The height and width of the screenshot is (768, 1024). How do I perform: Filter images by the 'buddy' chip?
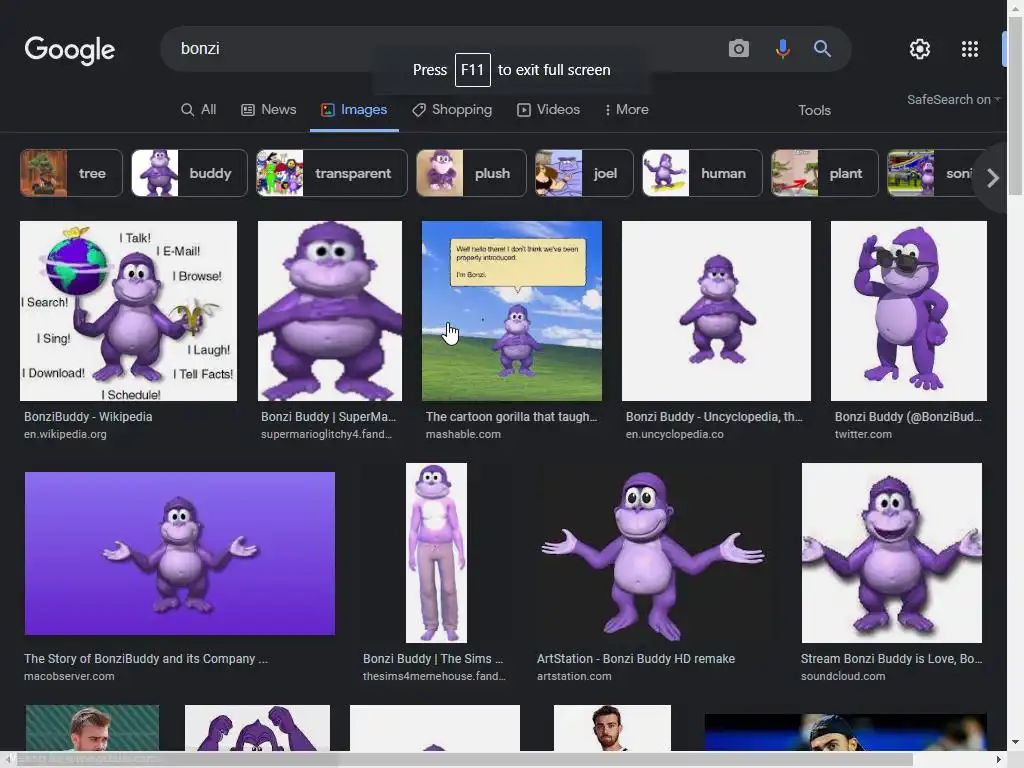(189, 173)
